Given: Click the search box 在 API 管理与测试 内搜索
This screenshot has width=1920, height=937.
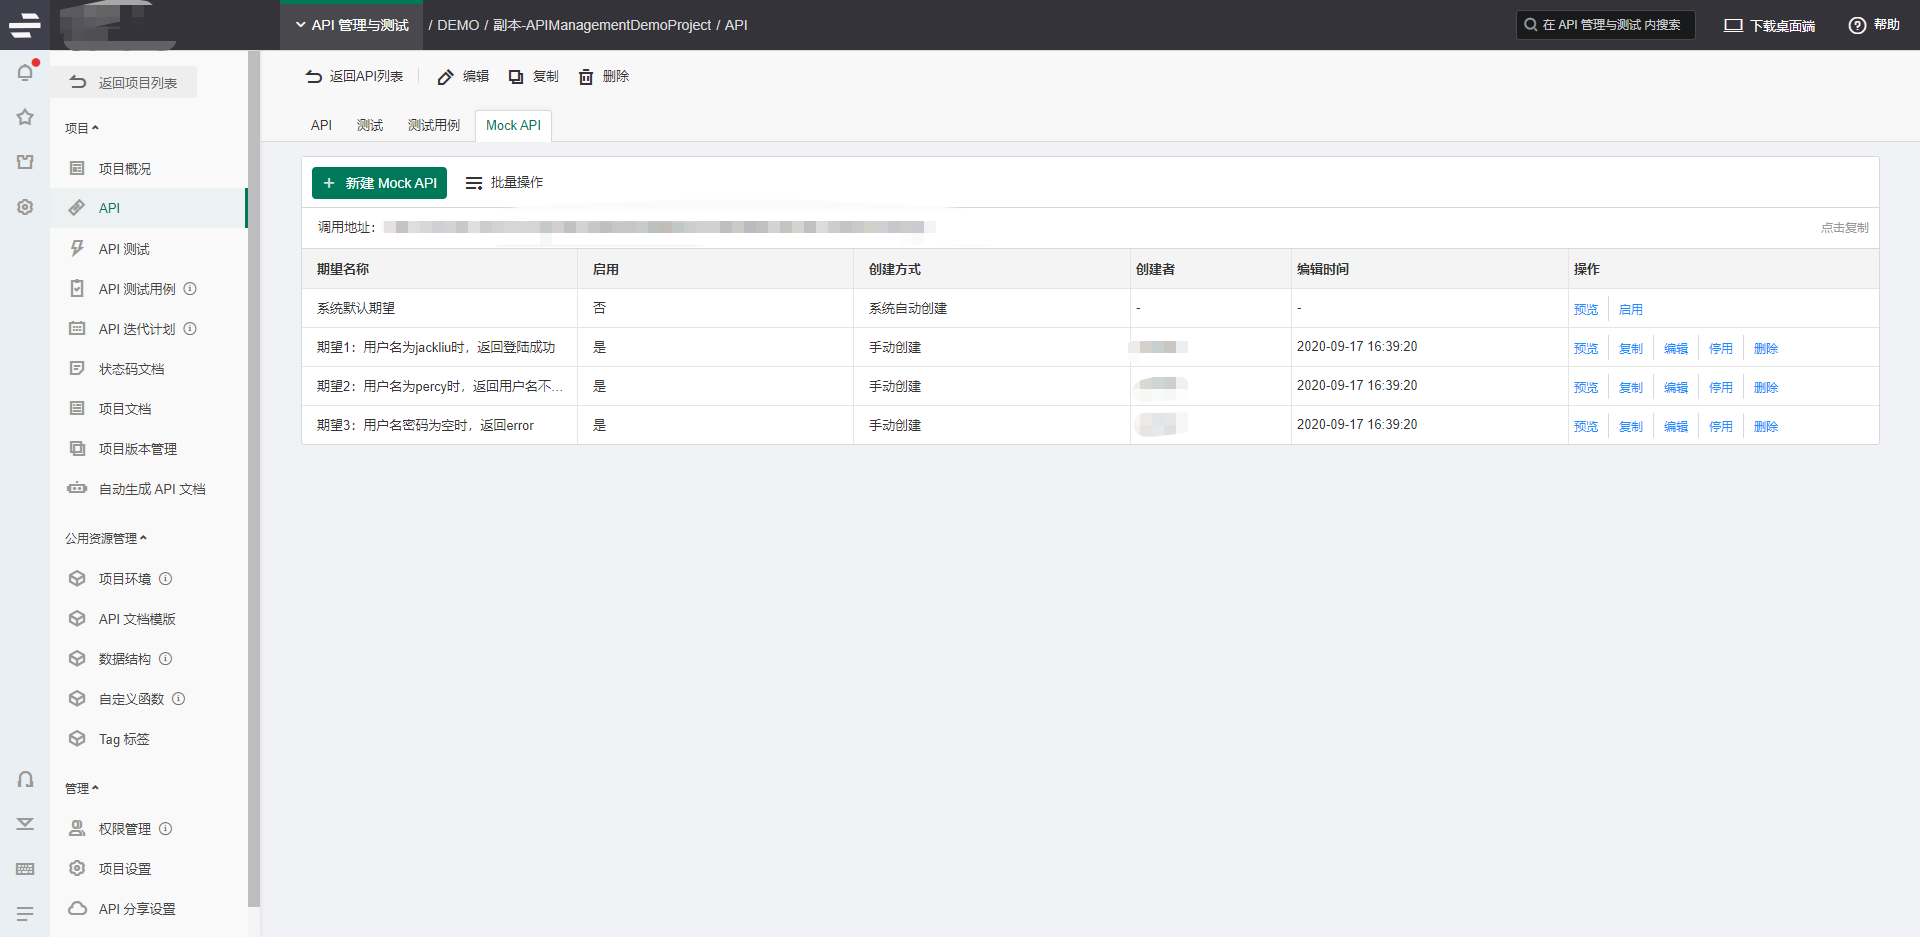Looking at the screenshot, I should tap(1605, 25).
